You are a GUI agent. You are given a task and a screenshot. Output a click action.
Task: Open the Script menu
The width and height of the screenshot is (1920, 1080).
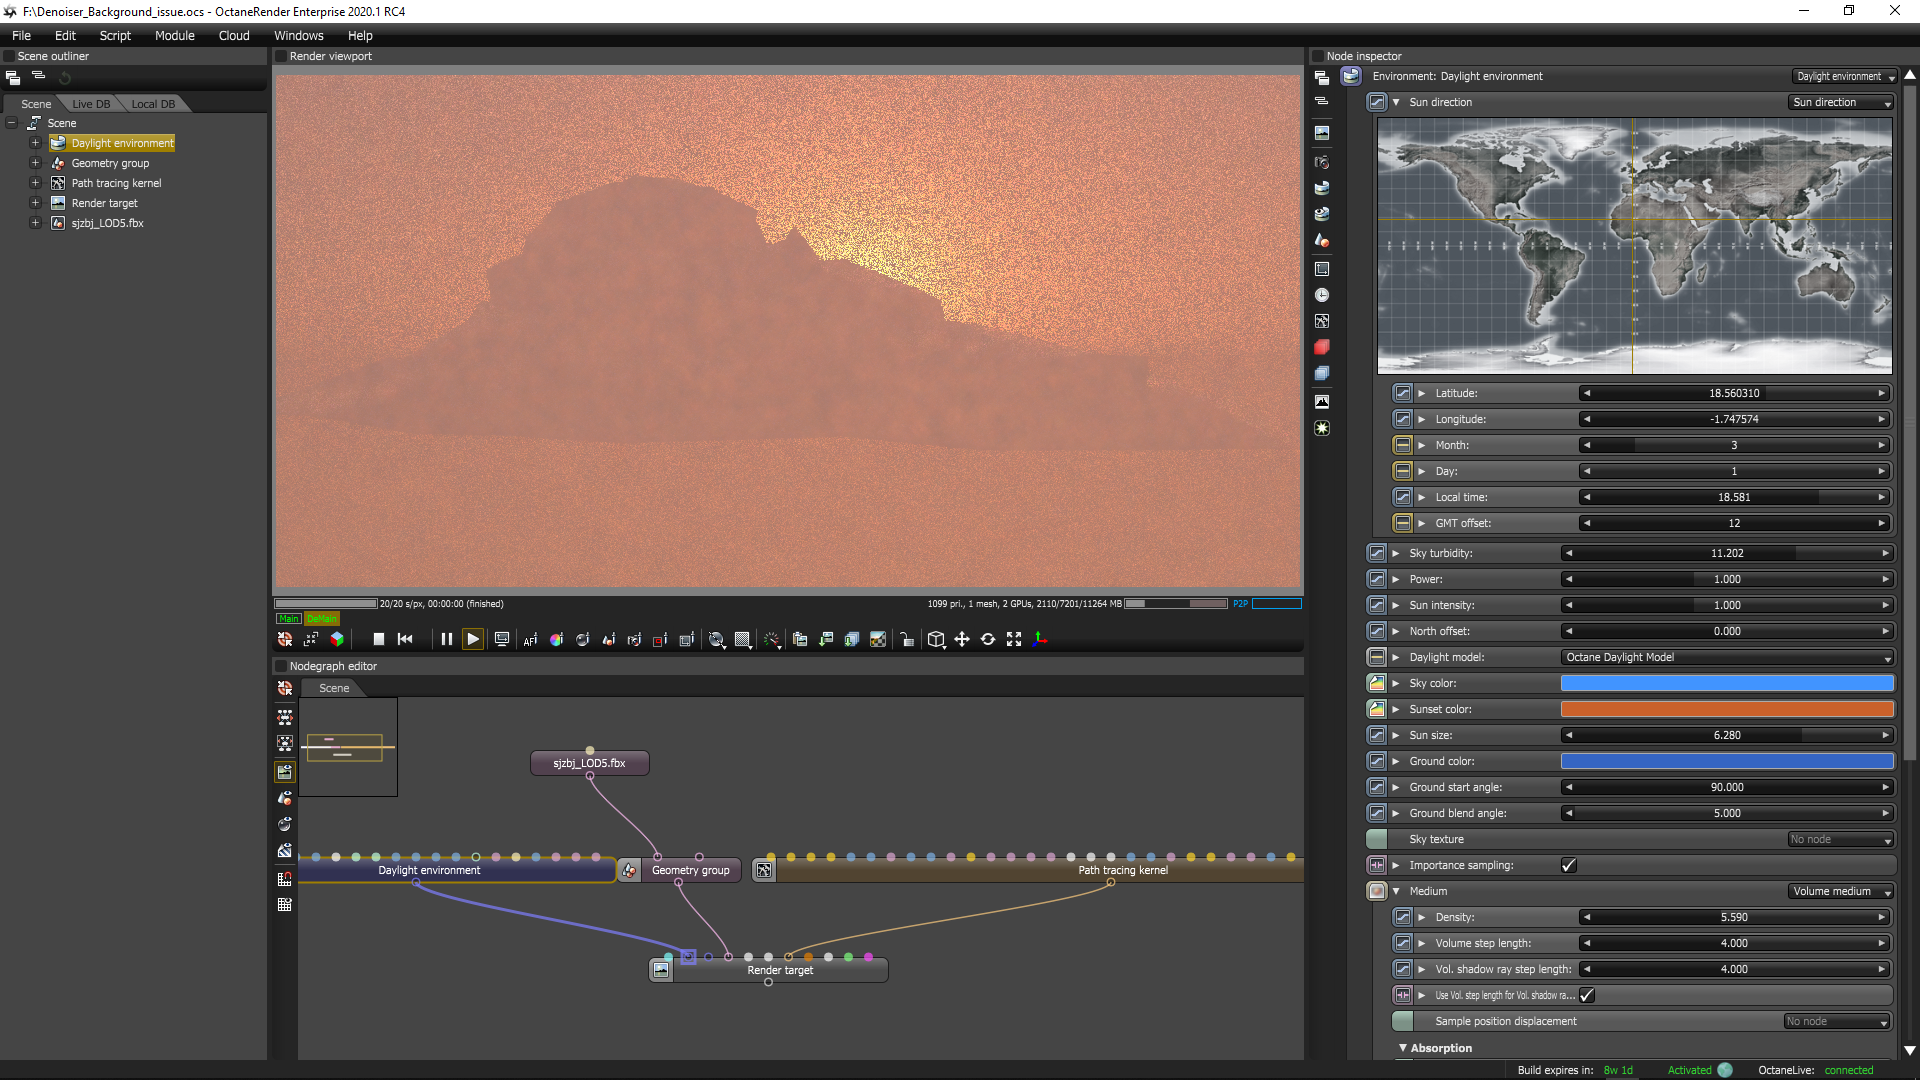(115, 35)
